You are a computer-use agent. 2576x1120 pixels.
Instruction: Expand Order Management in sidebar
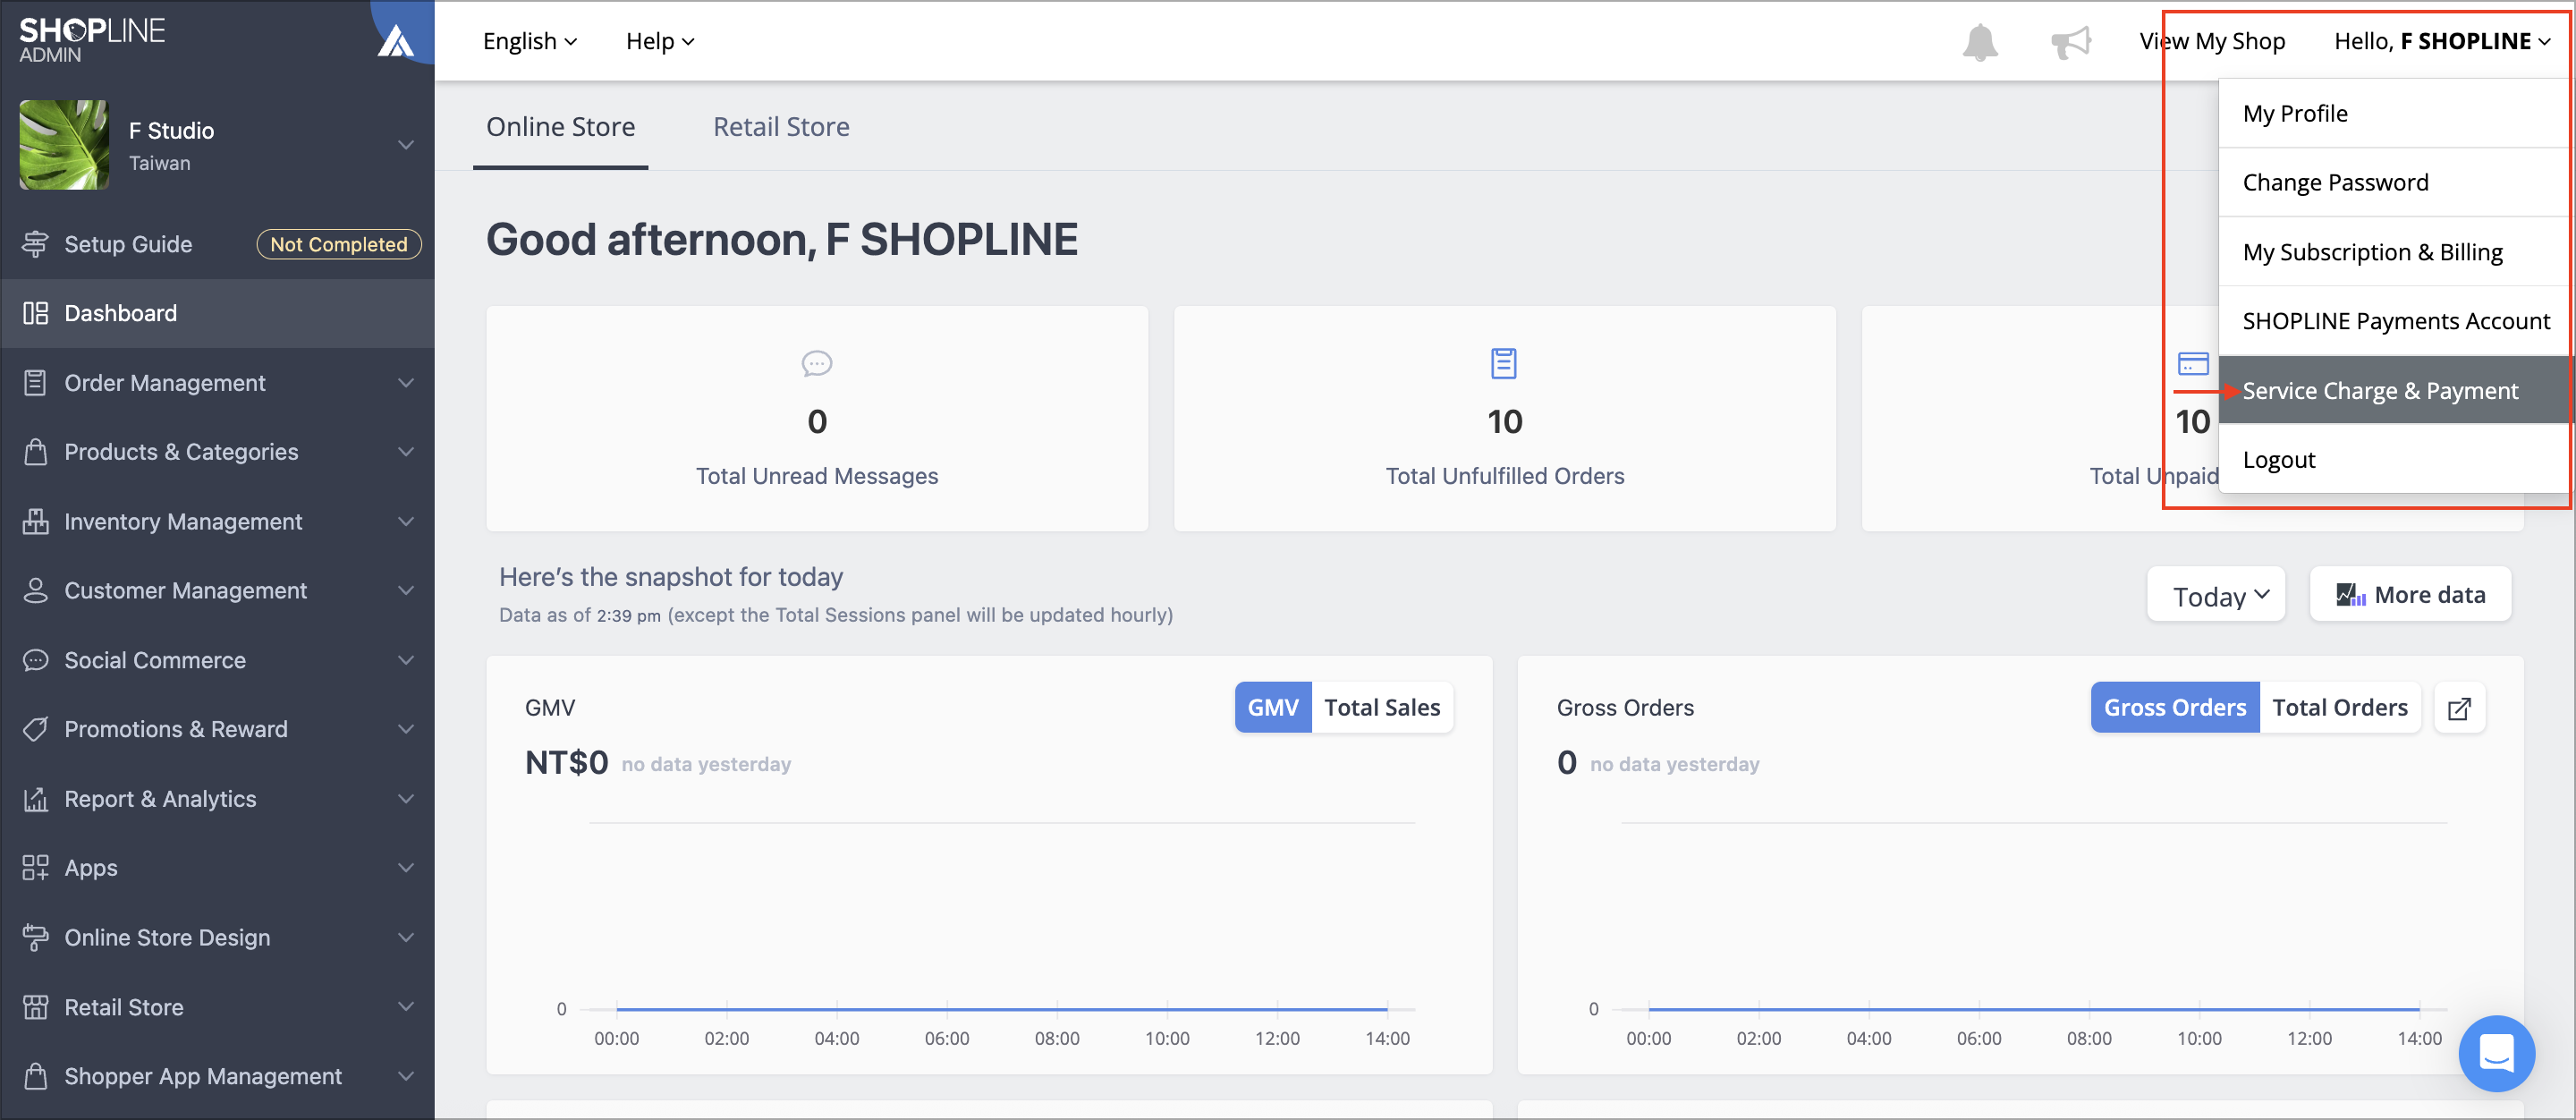217,383
